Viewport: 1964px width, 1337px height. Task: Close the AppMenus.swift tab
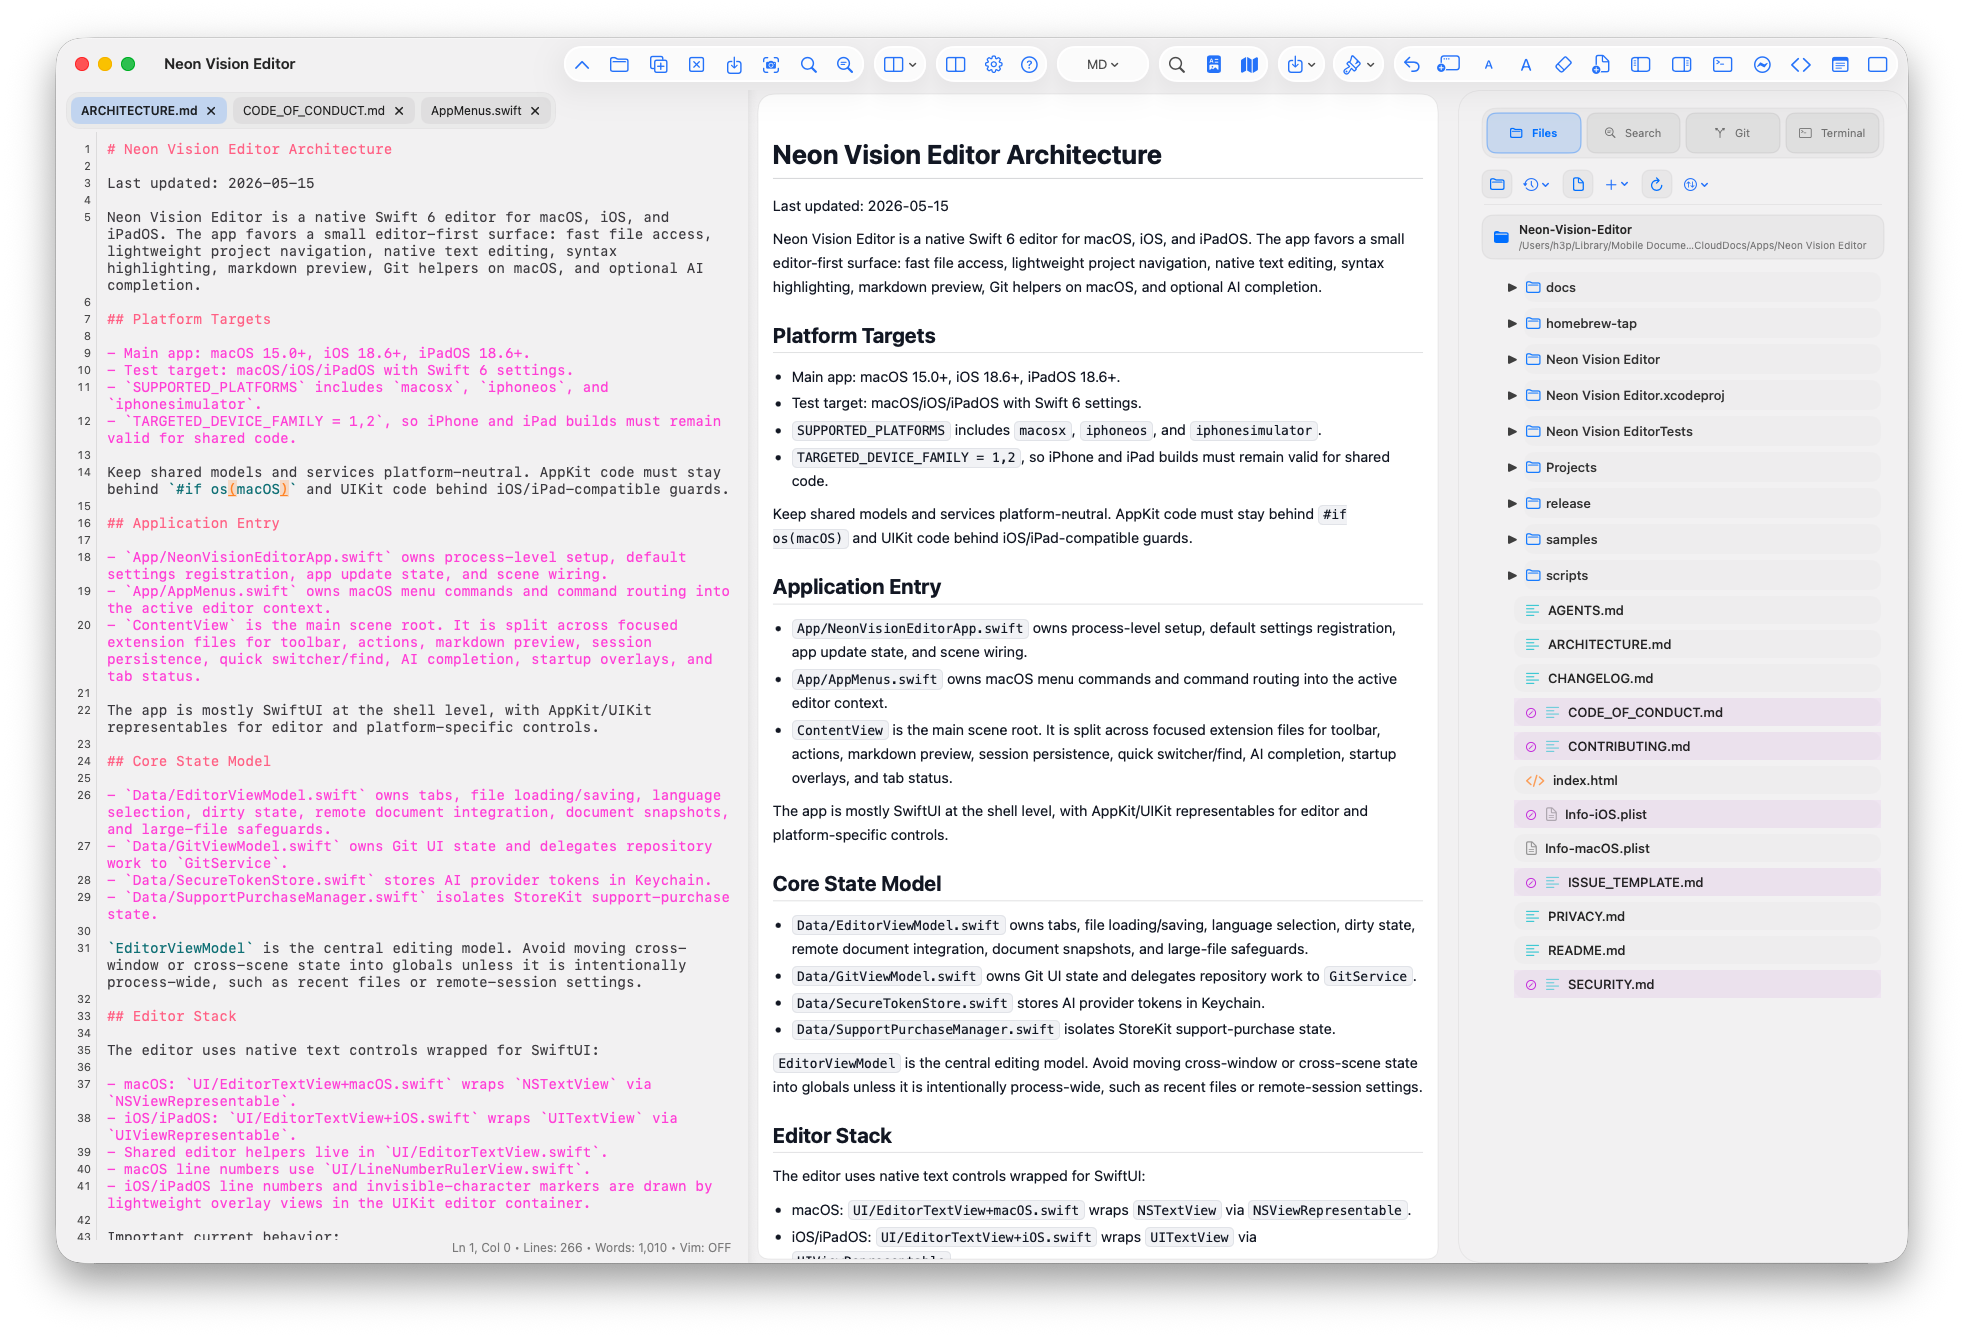pos(535,111)
